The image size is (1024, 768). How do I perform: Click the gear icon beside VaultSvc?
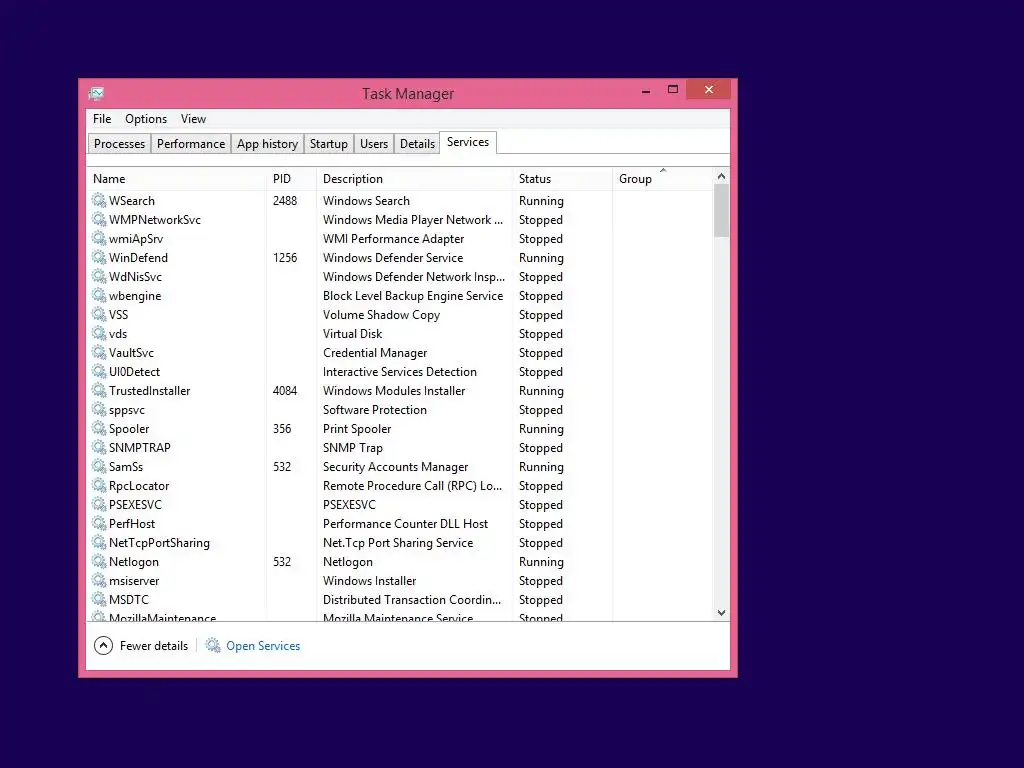(x=99, y=351)
